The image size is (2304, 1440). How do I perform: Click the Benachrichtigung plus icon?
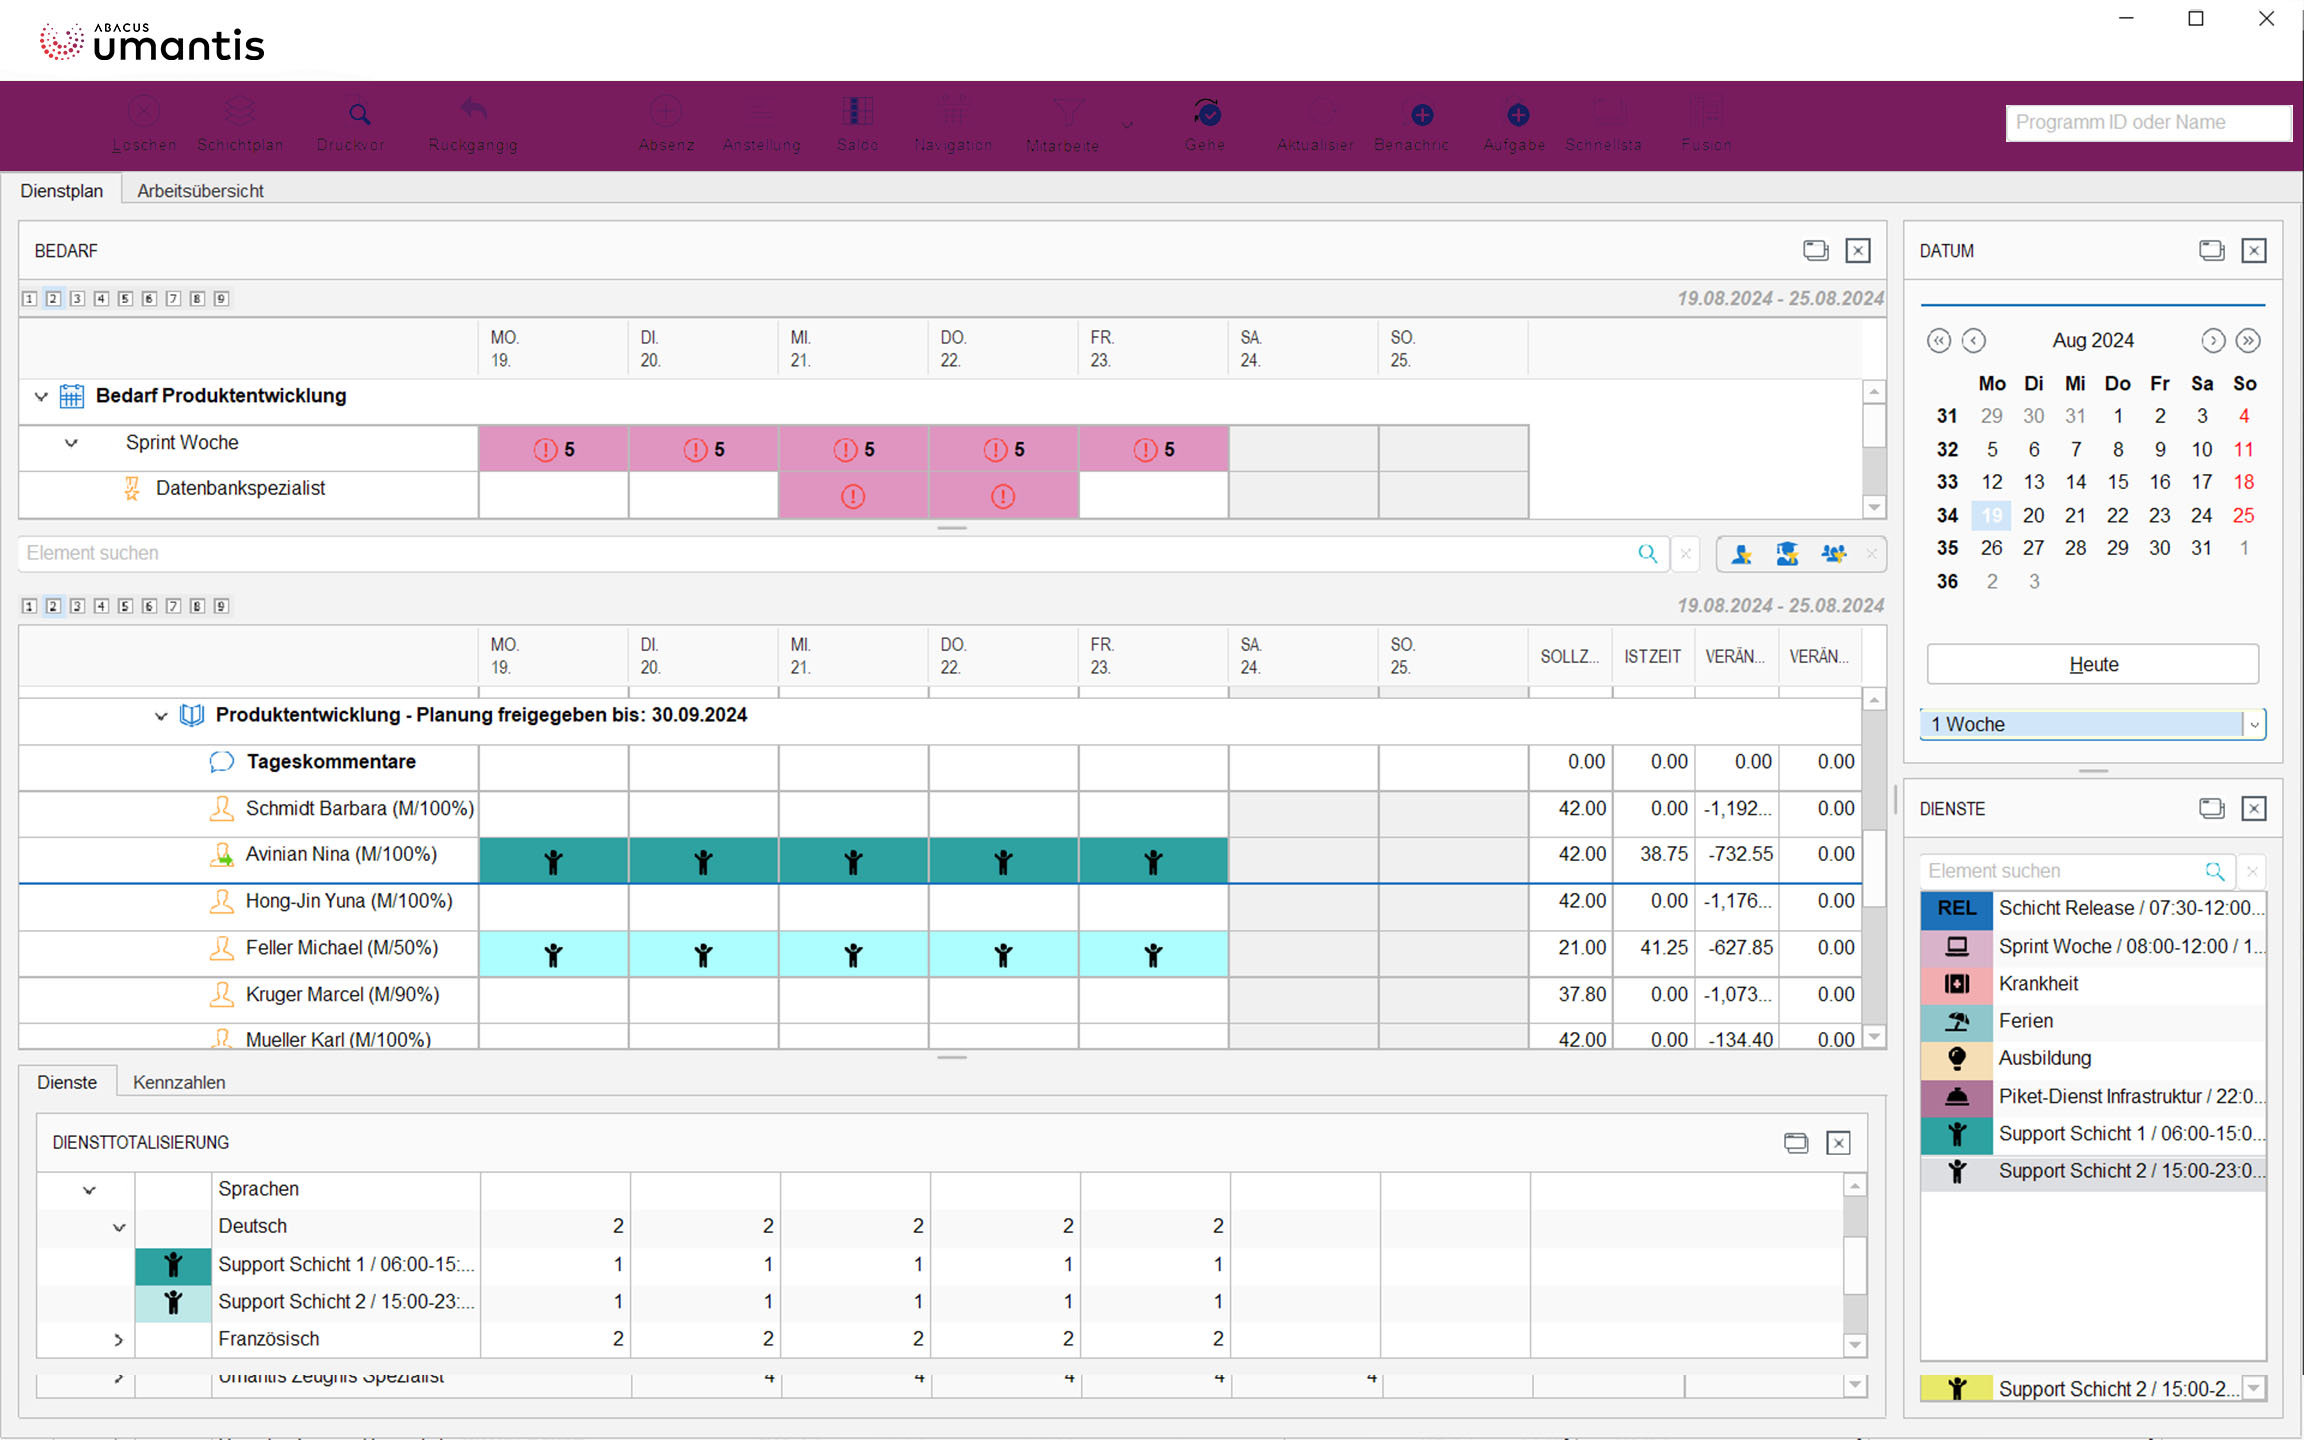(1422, 115)
